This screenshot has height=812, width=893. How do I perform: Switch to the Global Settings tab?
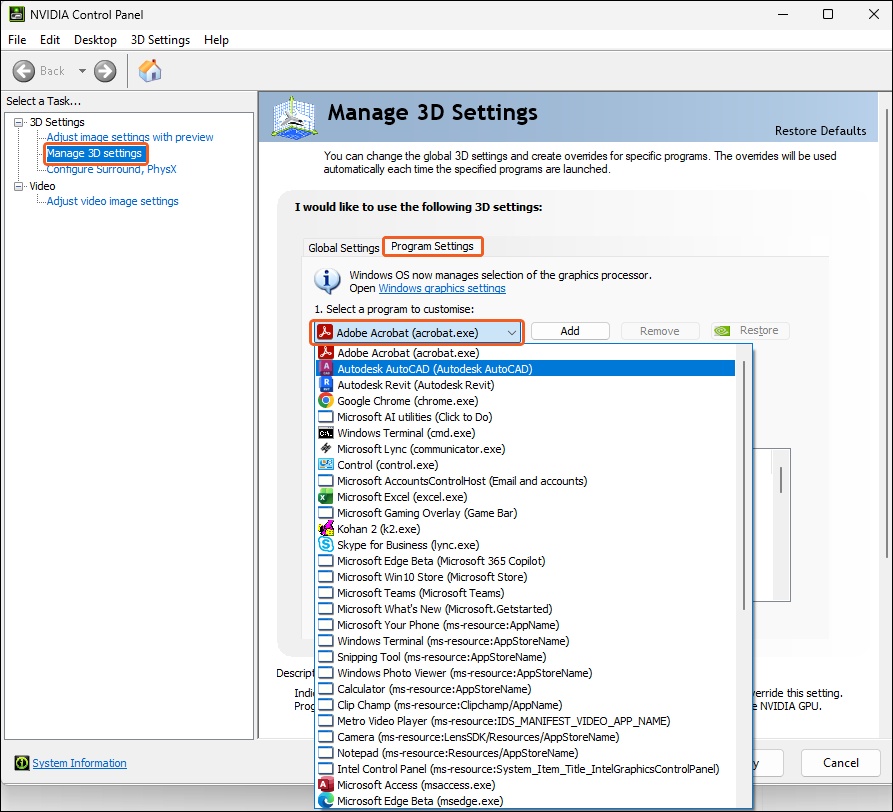click(343, 248)
